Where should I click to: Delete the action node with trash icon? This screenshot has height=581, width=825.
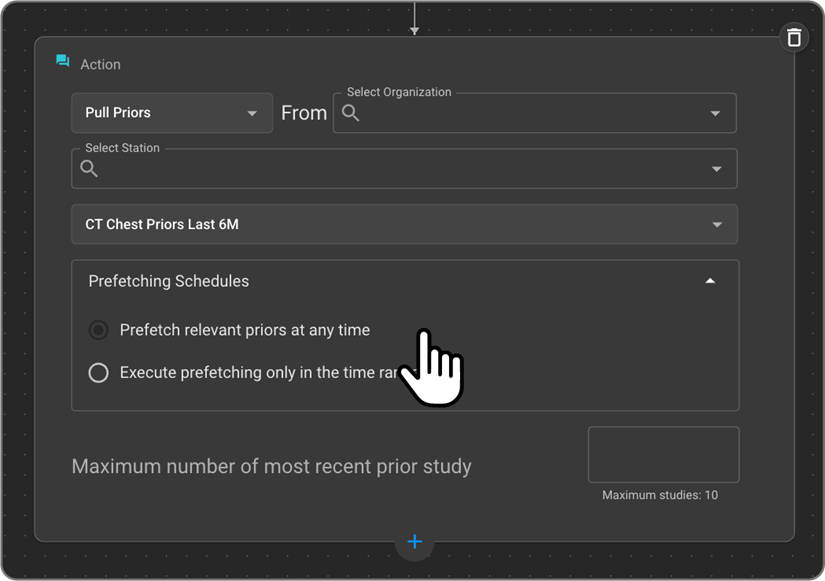click(794, 38)
